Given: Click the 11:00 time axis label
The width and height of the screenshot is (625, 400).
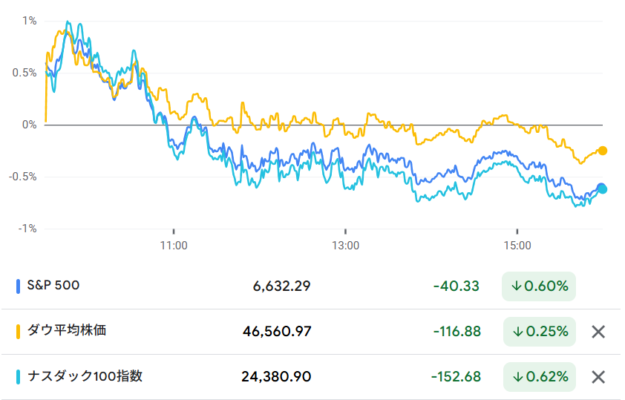Looking at the screenshot, I should click(x=174, y=244).
